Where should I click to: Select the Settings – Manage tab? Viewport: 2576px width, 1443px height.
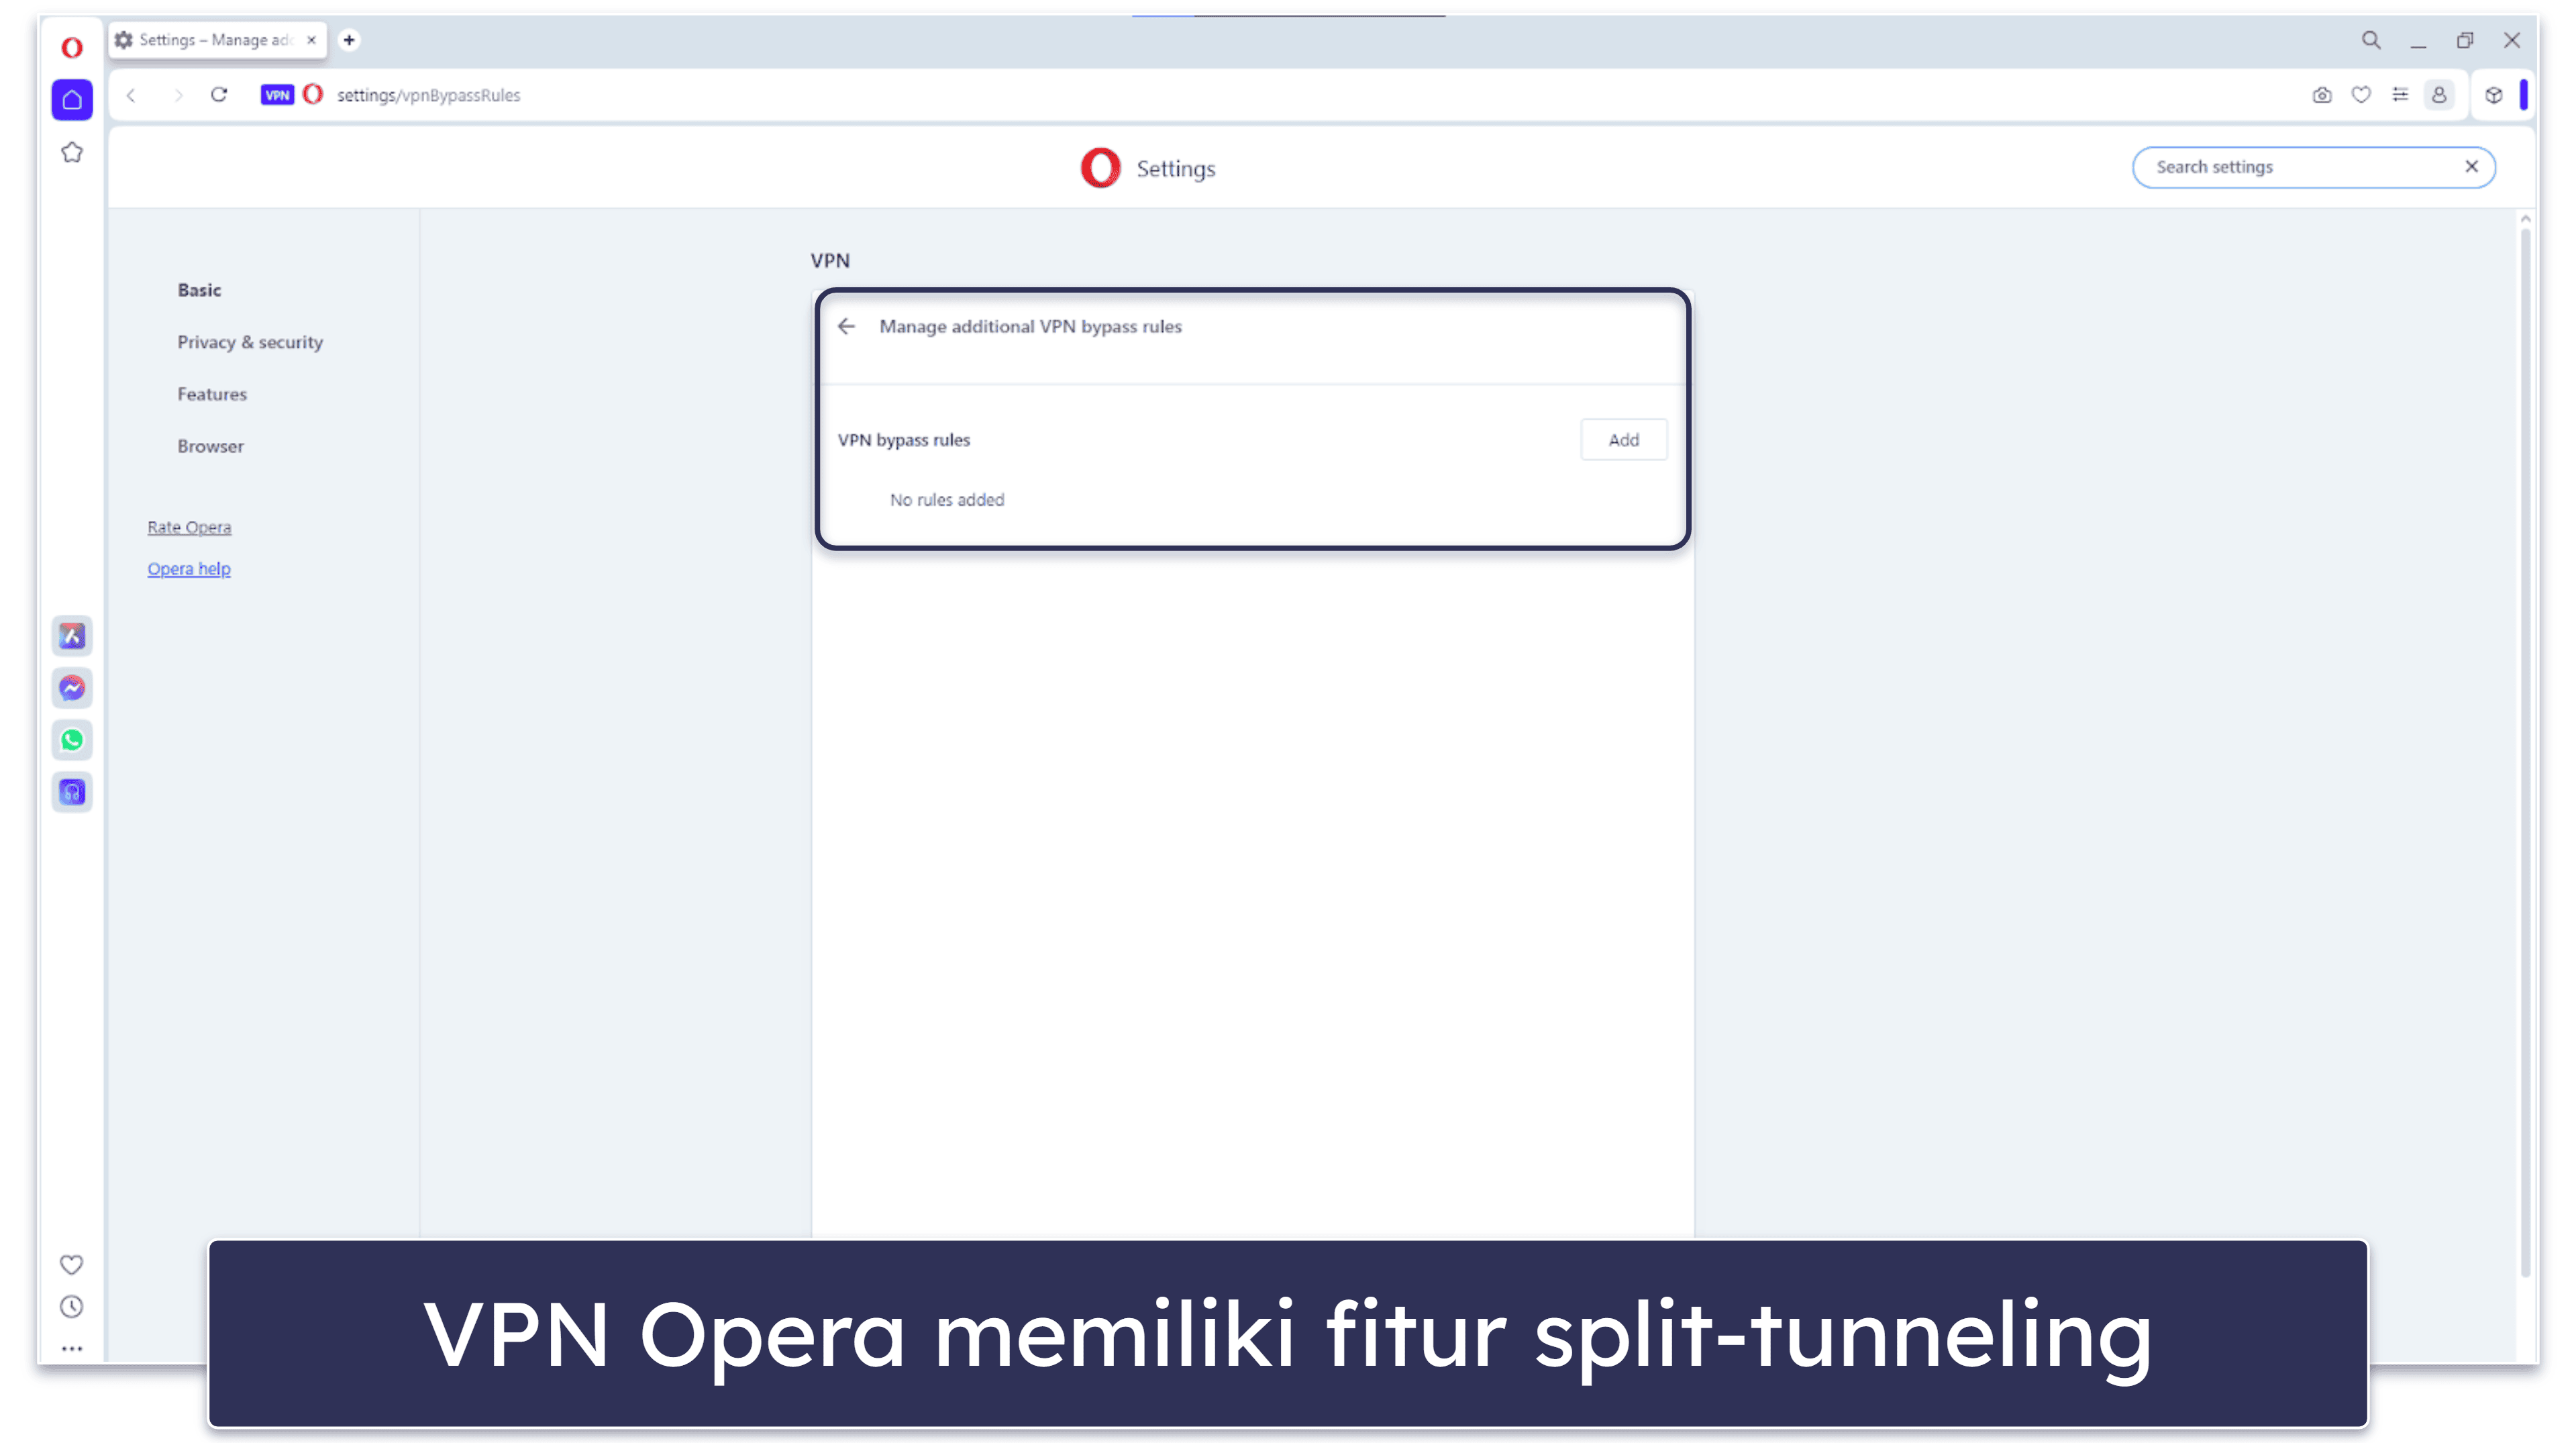pyautogui.click(x=217, y=40)
